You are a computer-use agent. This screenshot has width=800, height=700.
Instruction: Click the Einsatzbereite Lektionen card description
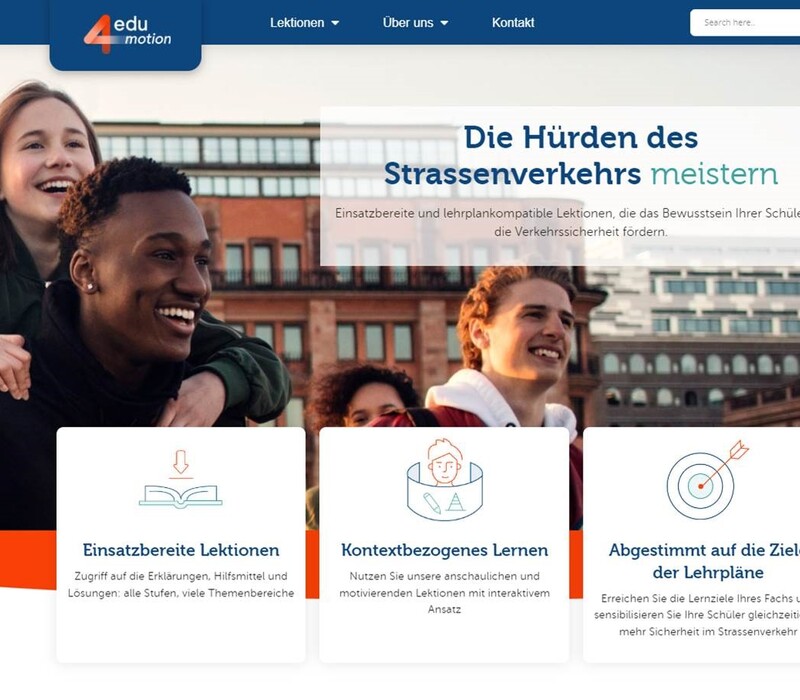coord(181,585)
